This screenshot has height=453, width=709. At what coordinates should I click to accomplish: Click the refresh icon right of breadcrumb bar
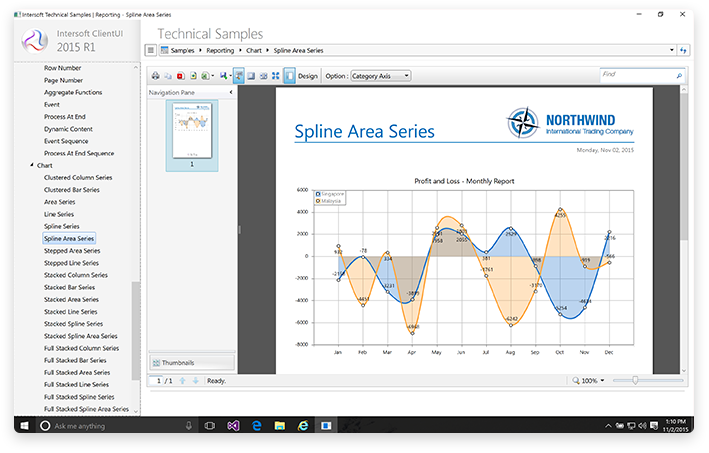click(x=684, y=49)
